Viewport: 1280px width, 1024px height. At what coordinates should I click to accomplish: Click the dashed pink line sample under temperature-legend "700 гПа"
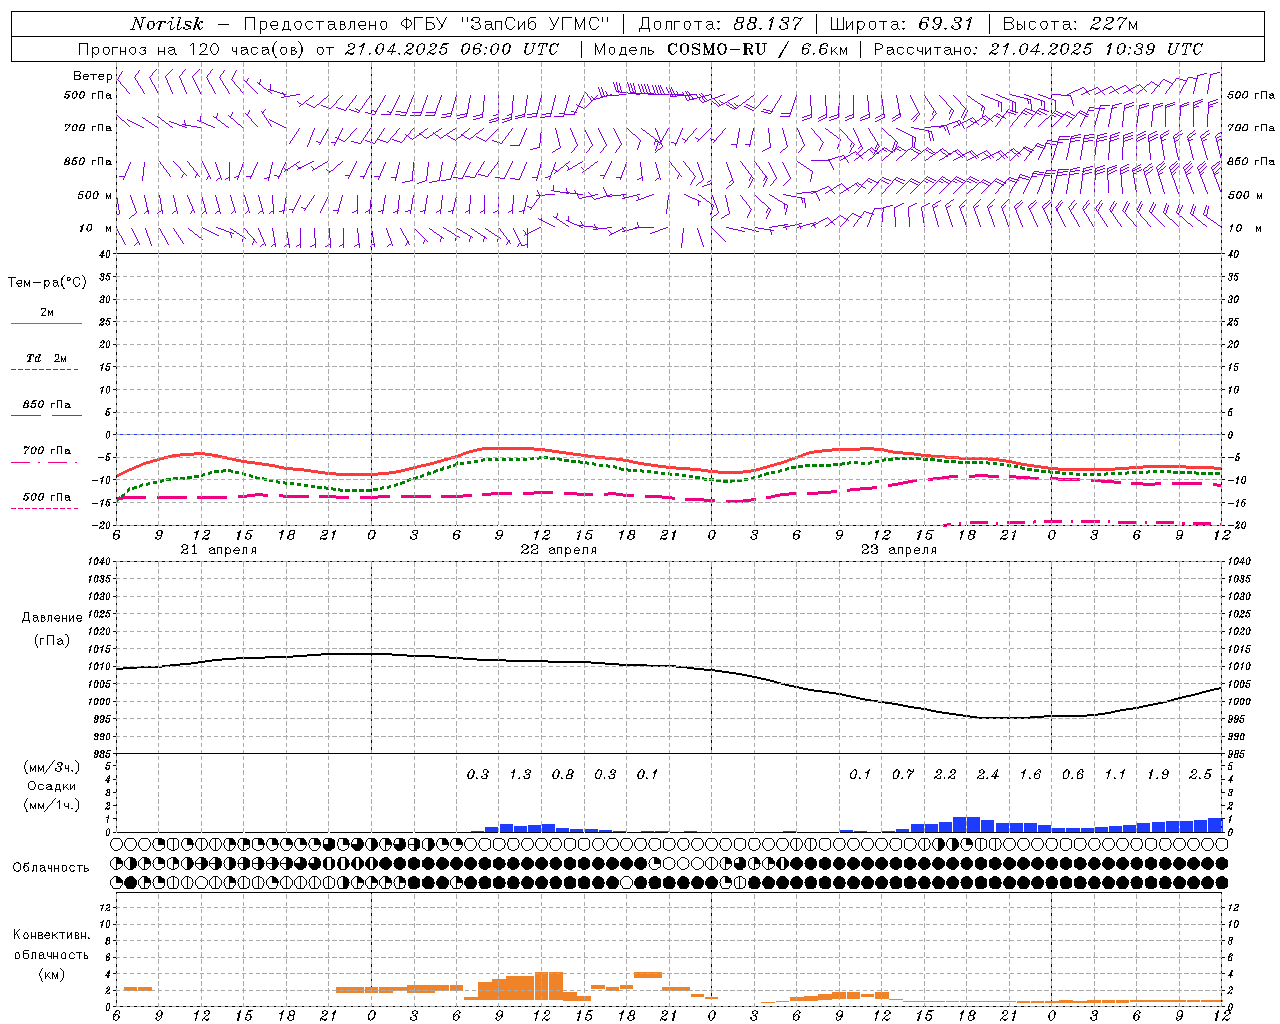click(44, 462)
